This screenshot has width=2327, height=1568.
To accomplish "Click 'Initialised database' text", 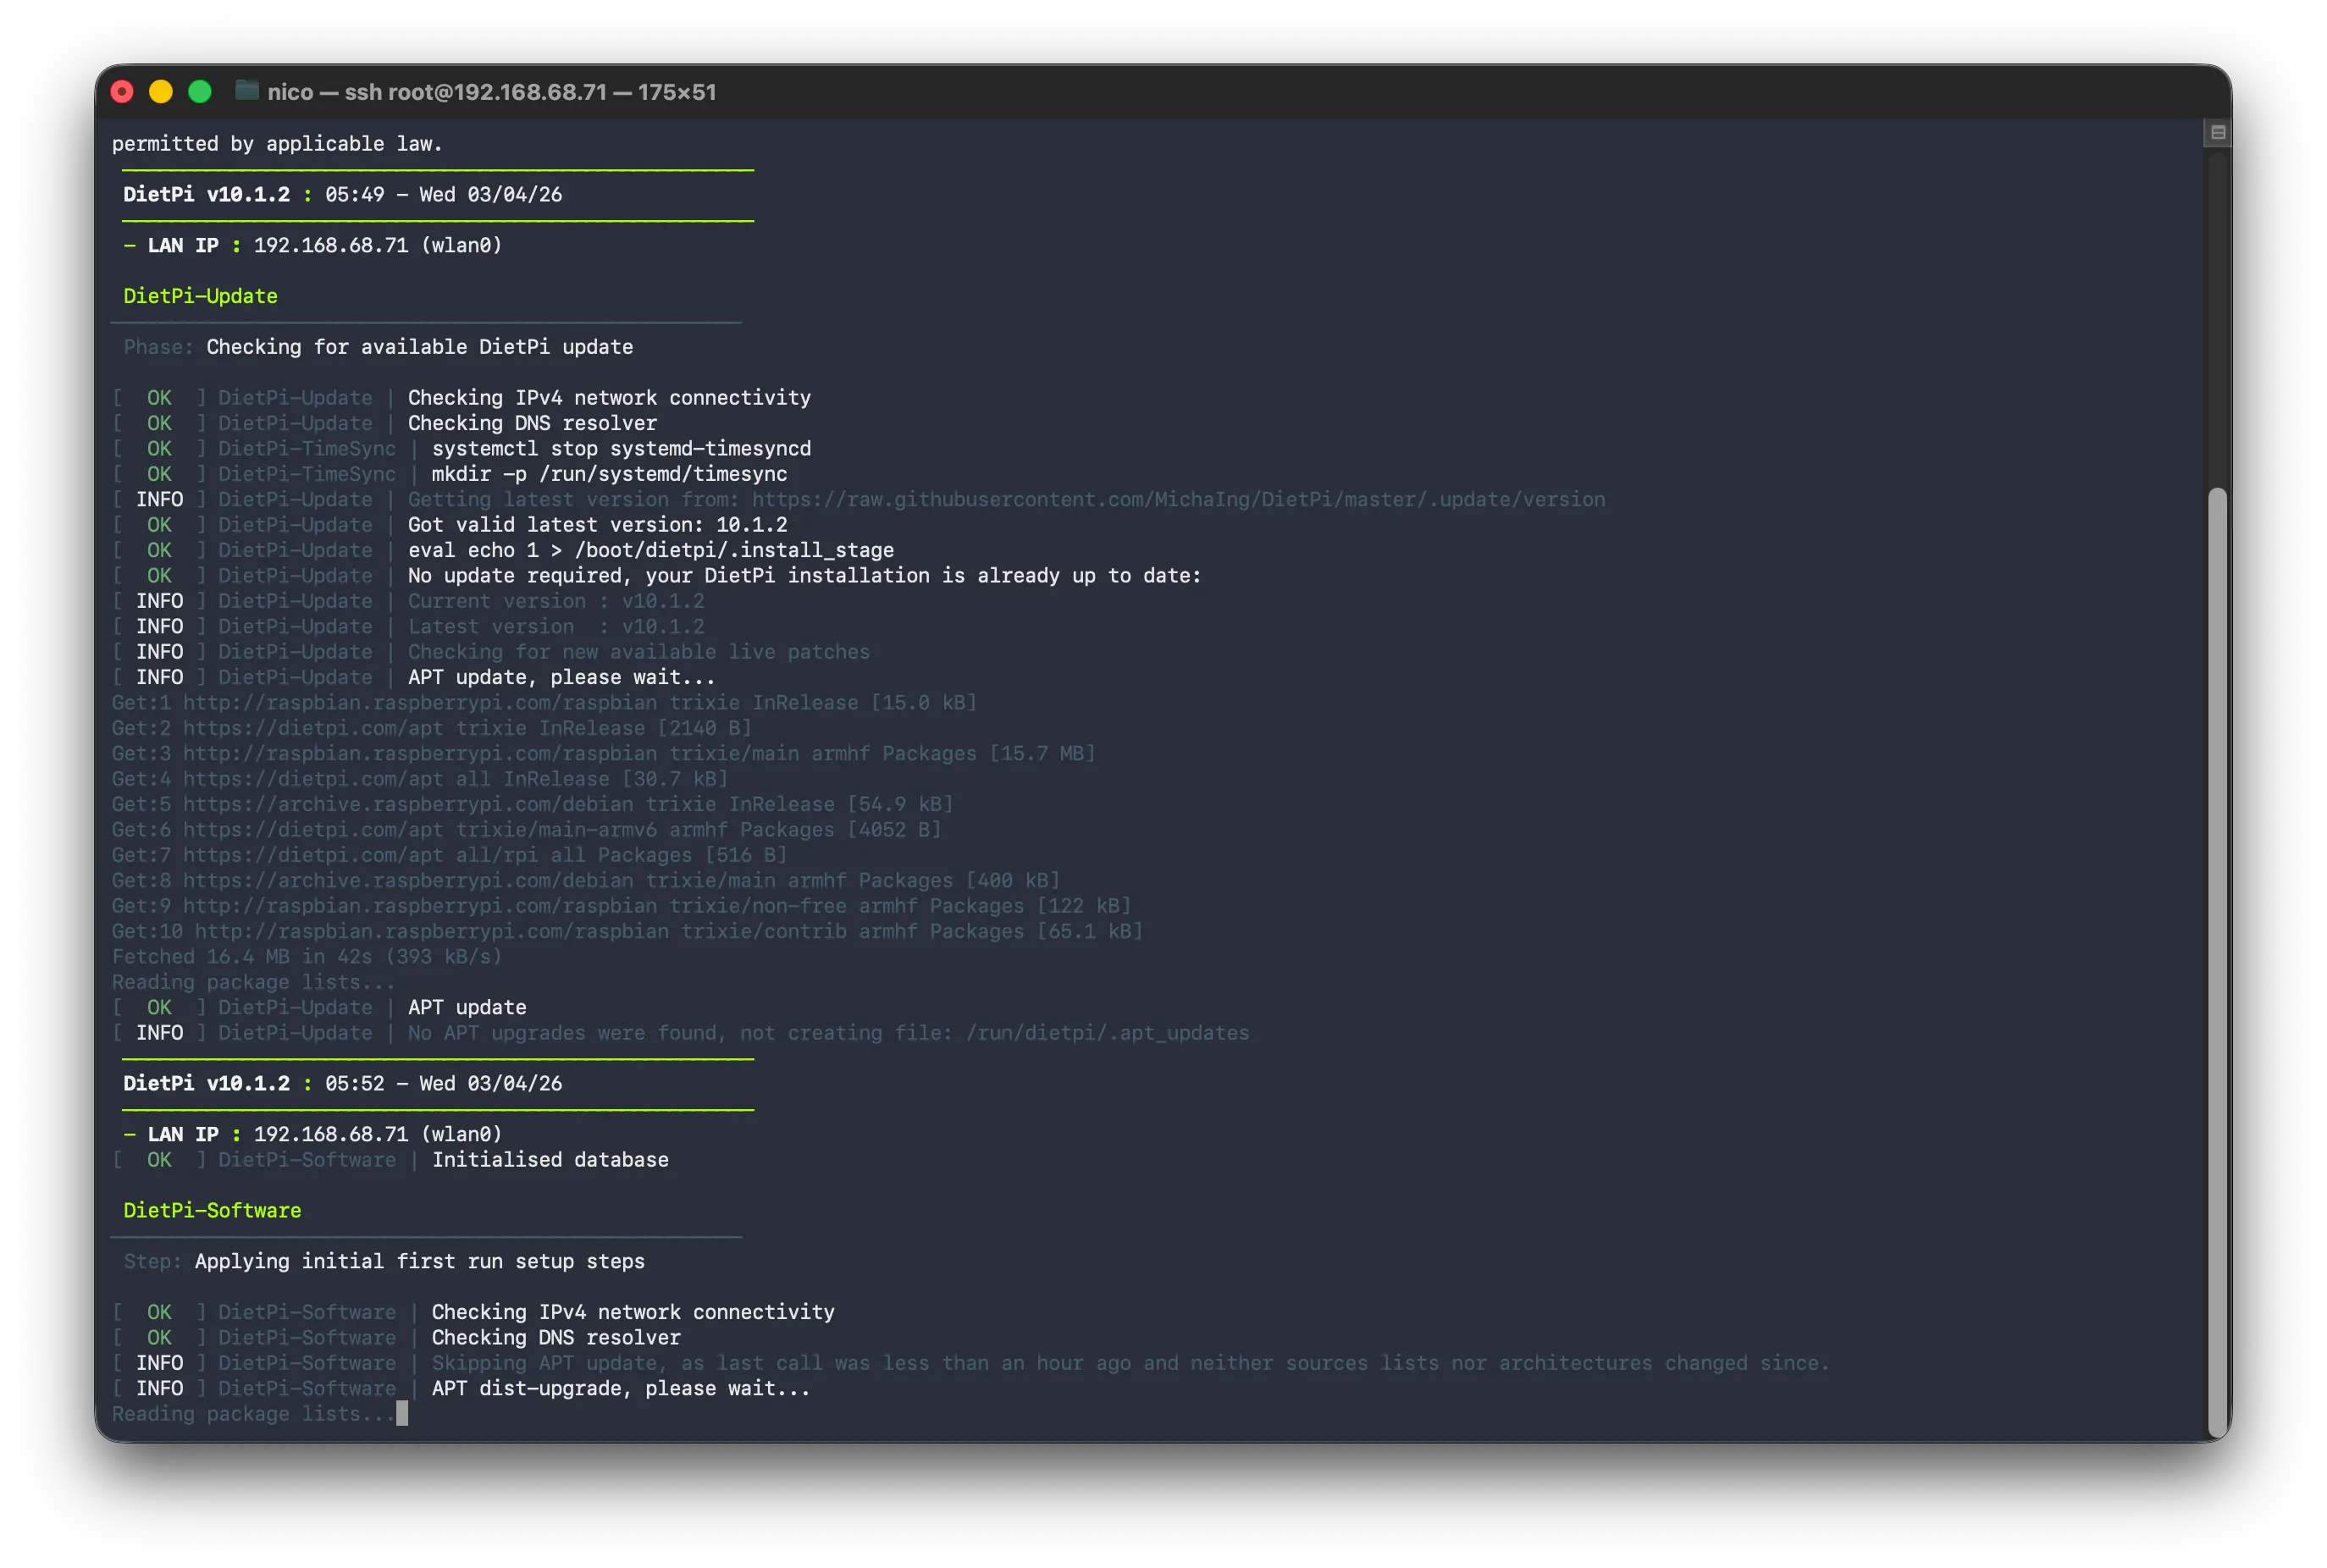I will [x=550, y=1159].
